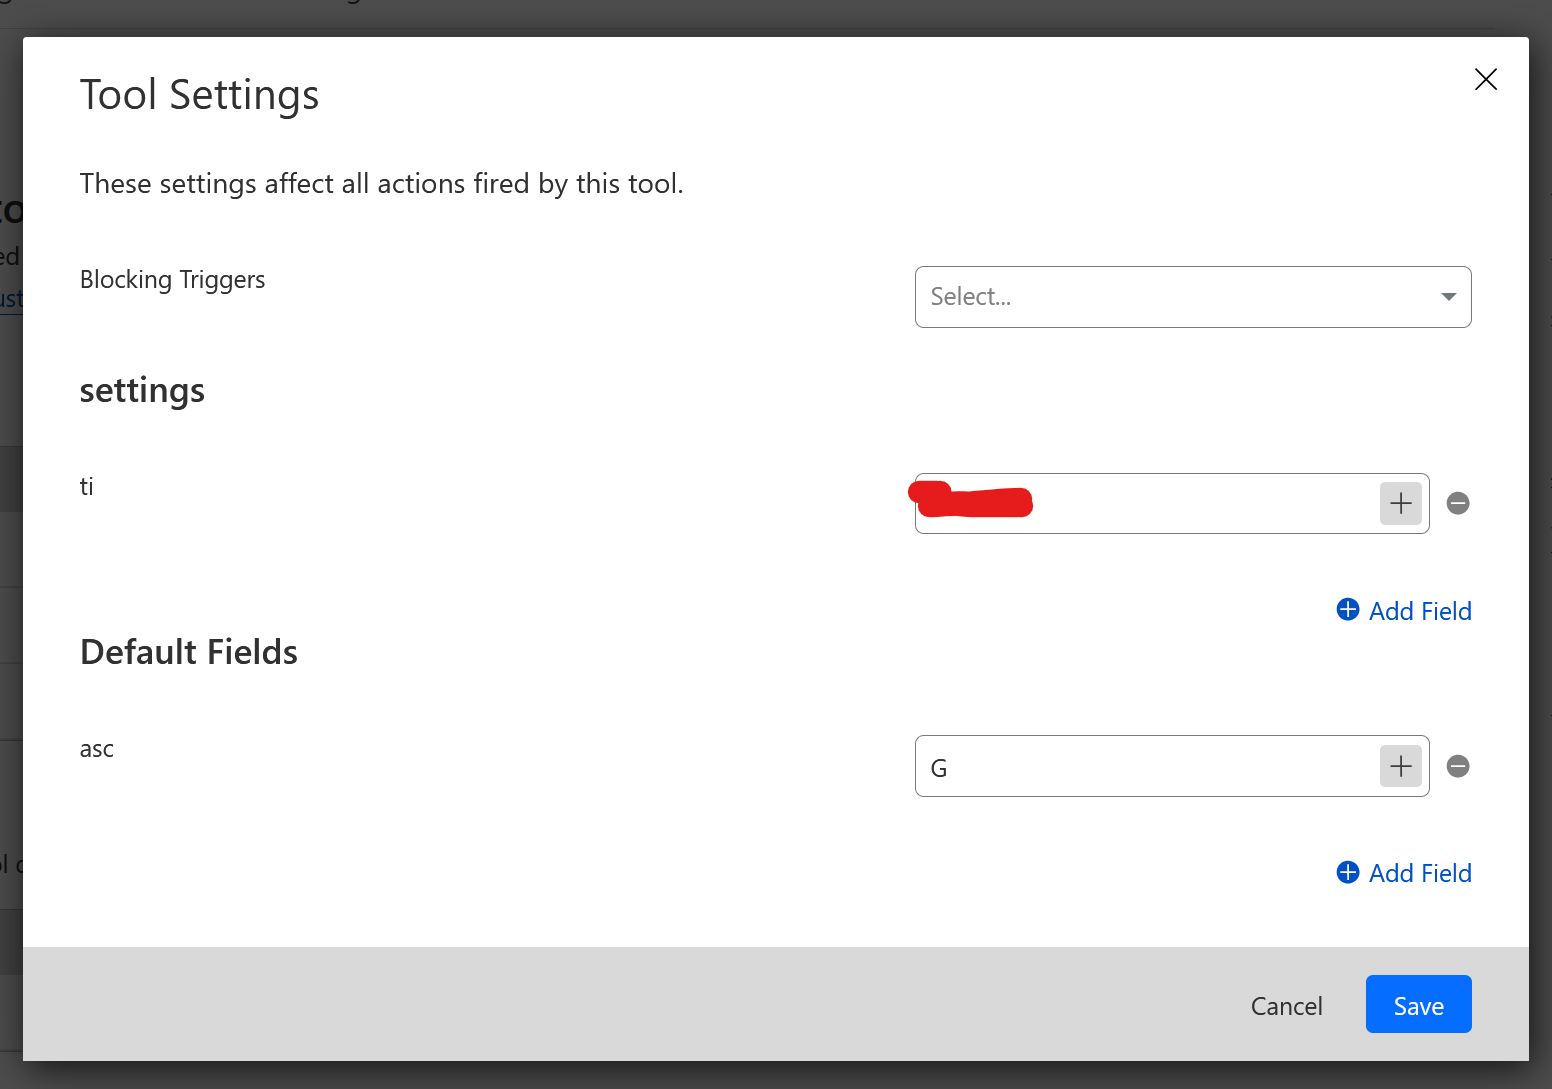The image size is (1552, 1089).
Task: Click the asc field label
Action: [97, 750]
